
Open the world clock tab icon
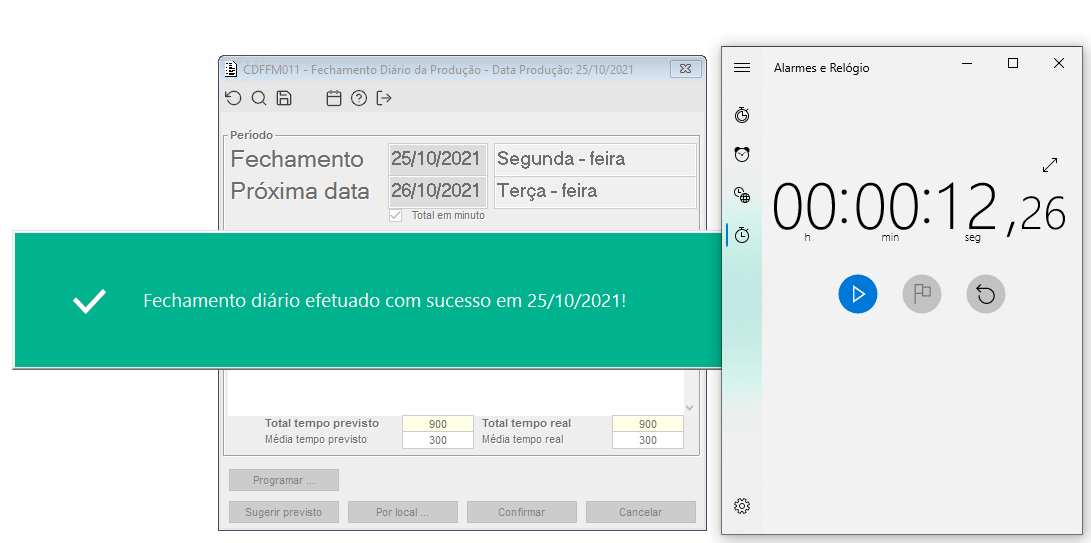742,195
